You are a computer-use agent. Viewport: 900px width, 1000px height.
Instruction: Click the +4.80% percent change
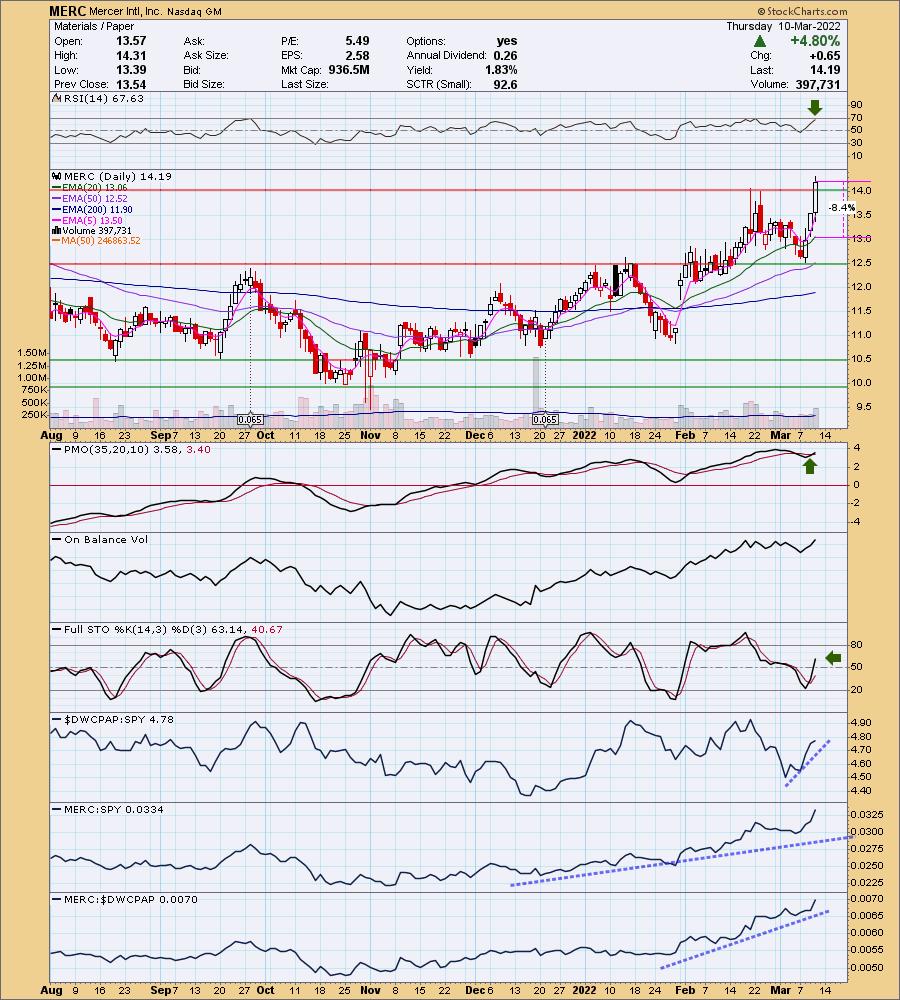tap(815, 41)
